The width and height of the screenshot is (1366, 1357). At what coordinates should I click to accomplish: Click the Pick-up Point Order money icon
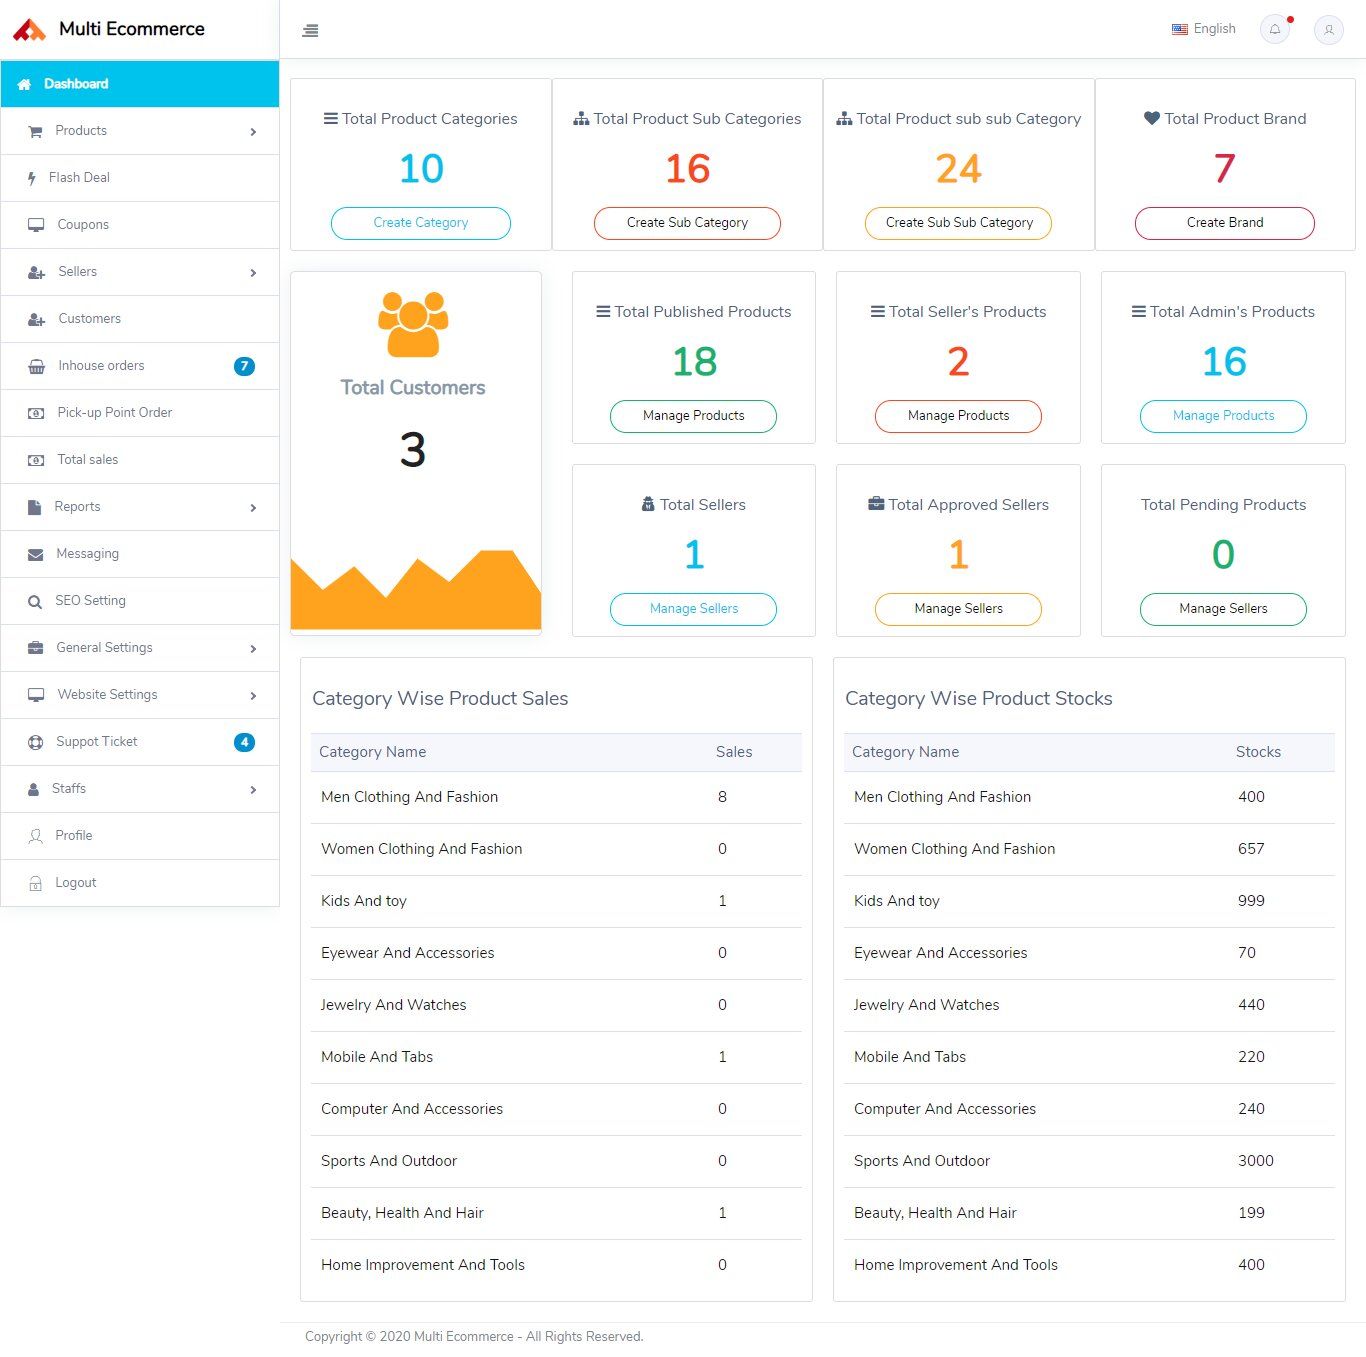pos(36,413)
